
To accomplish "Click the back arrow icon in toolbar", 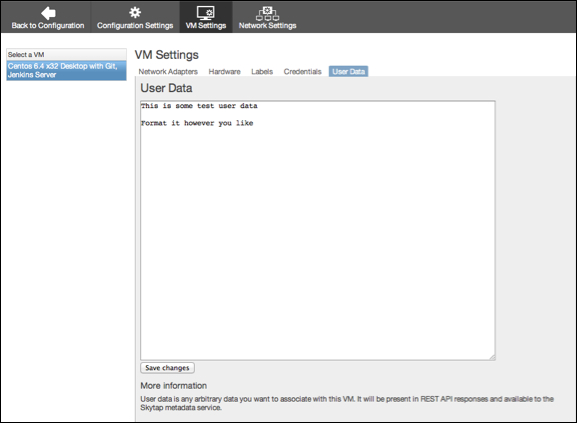I will point(48,13).
